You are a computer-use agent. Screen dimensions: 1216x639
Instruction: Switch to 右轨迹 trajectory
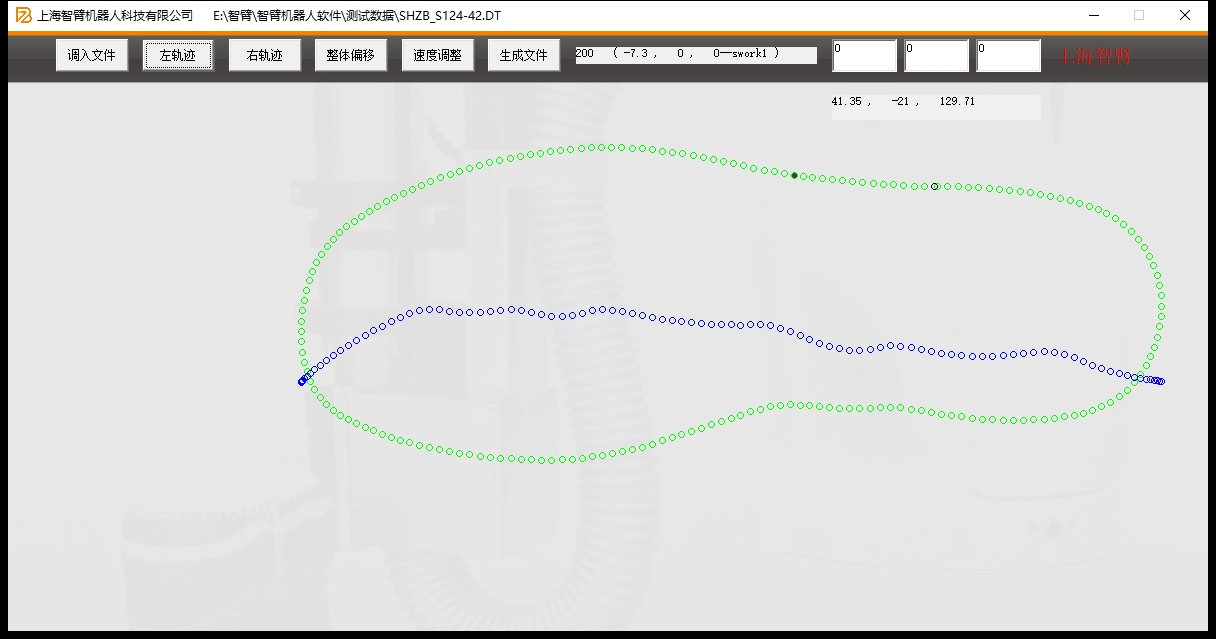(x=264, y=56)
